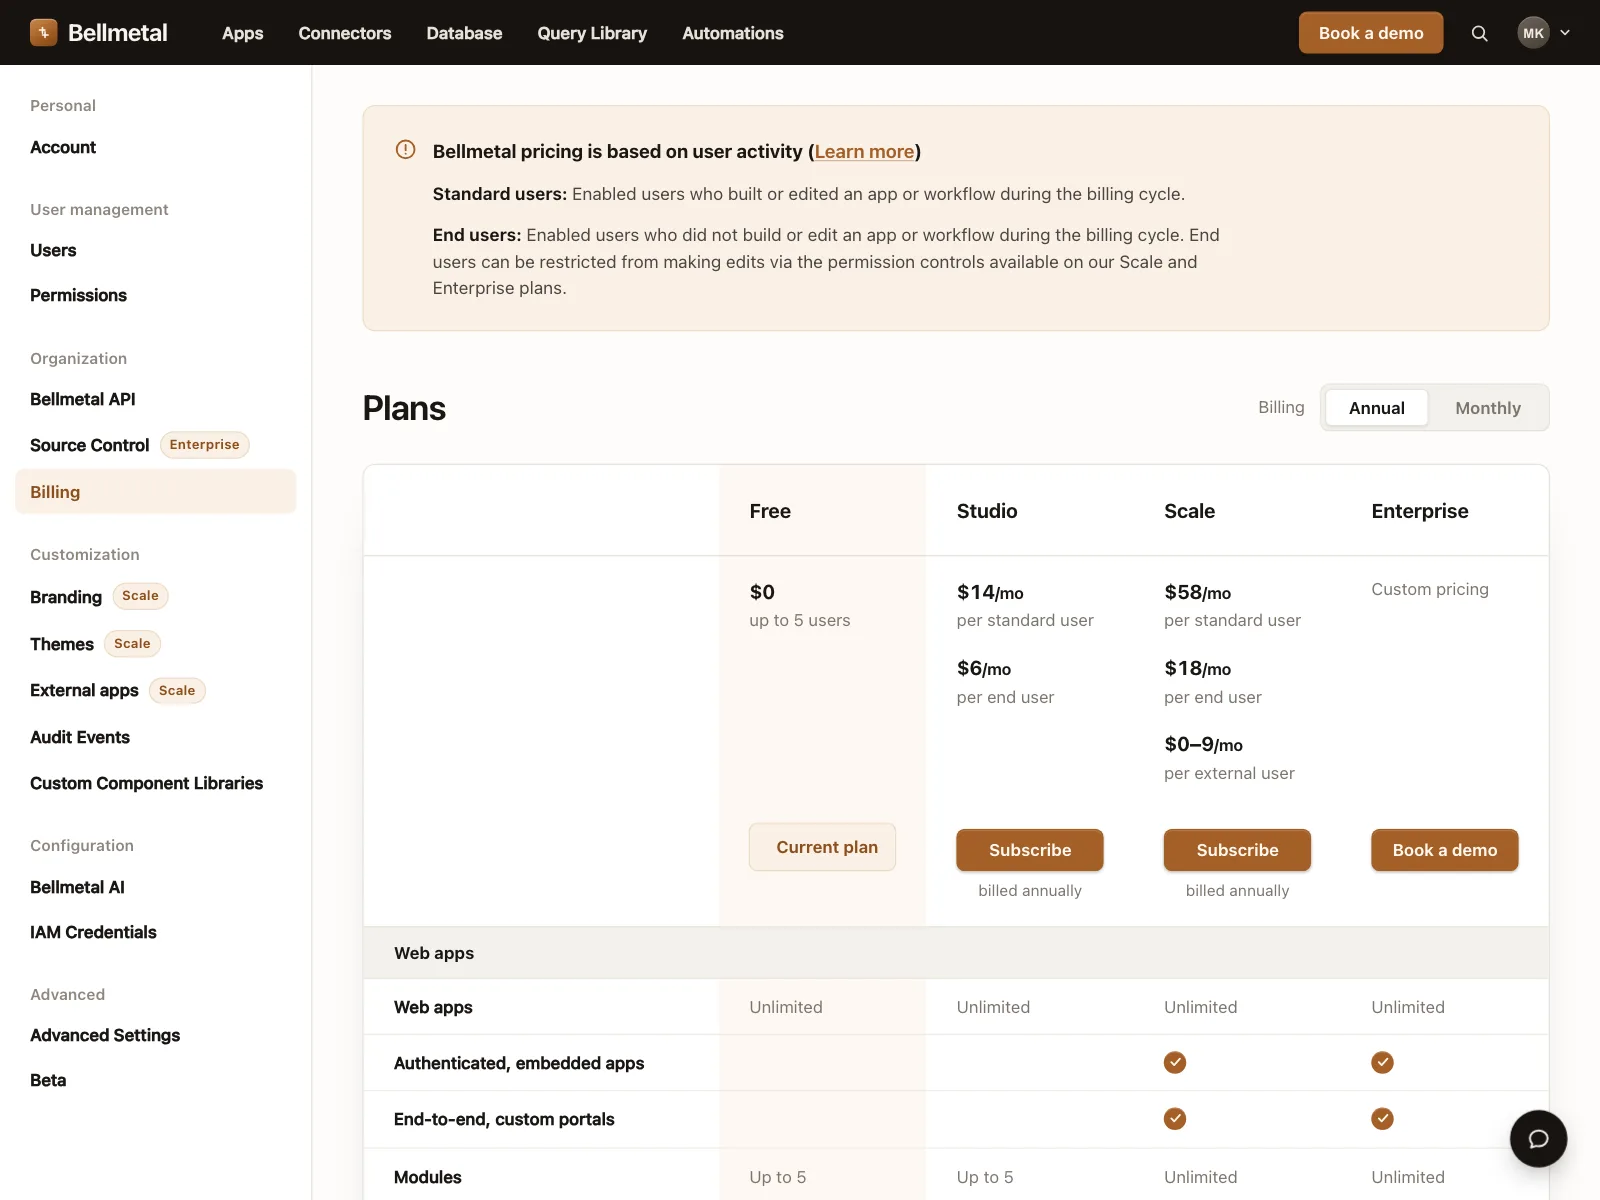
Task: Follow the Learn more link
Action: tap(864, 151)
